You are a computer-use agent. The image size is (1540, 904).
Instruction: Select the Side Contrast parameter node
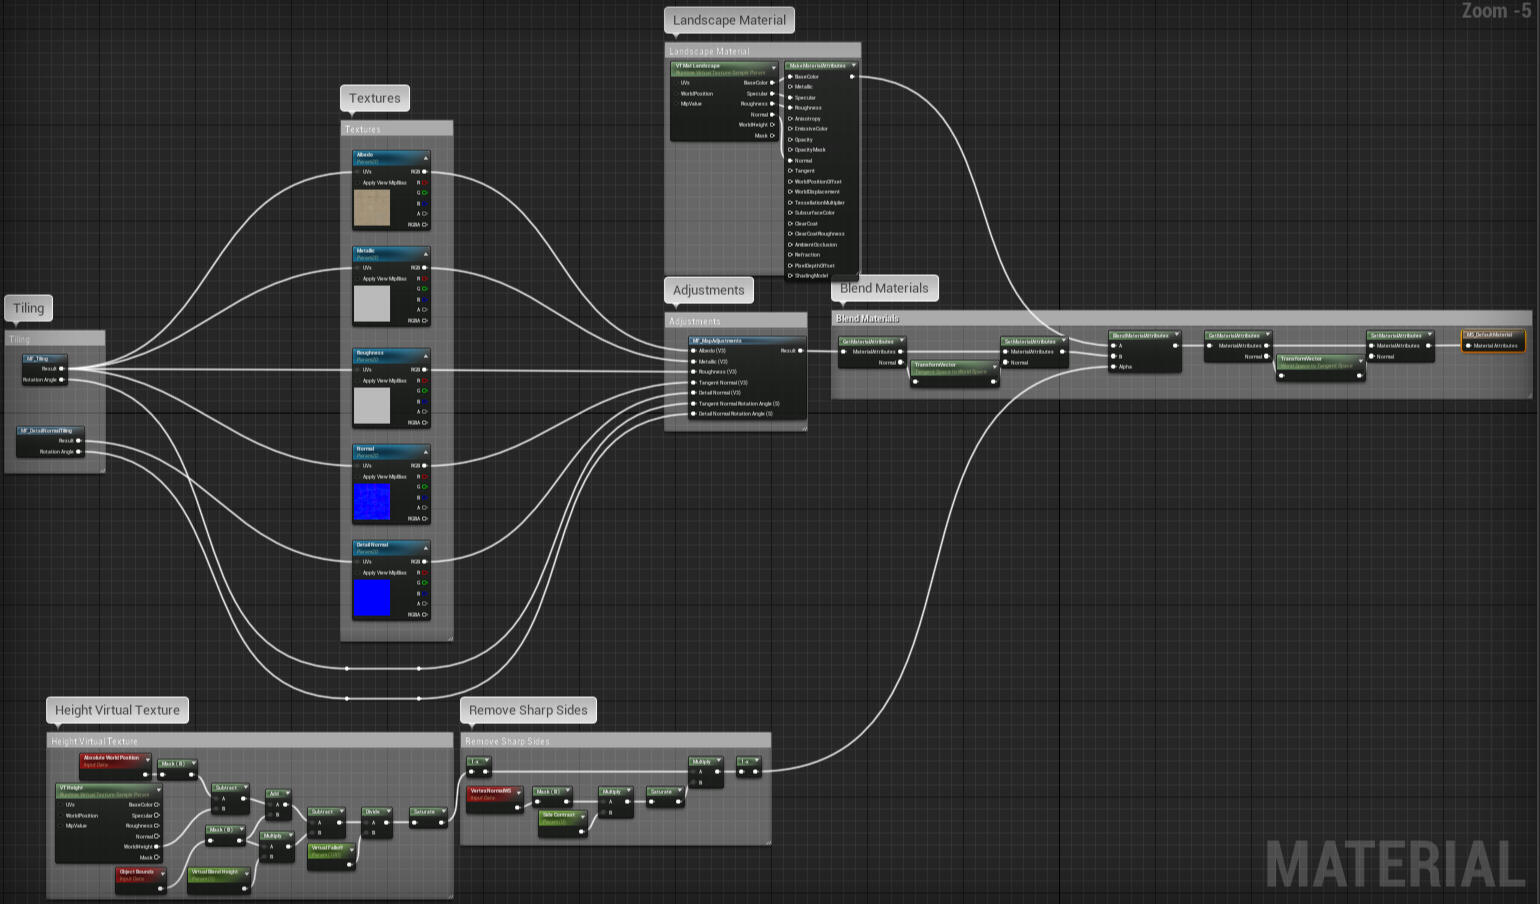click(x=563, y=822)
